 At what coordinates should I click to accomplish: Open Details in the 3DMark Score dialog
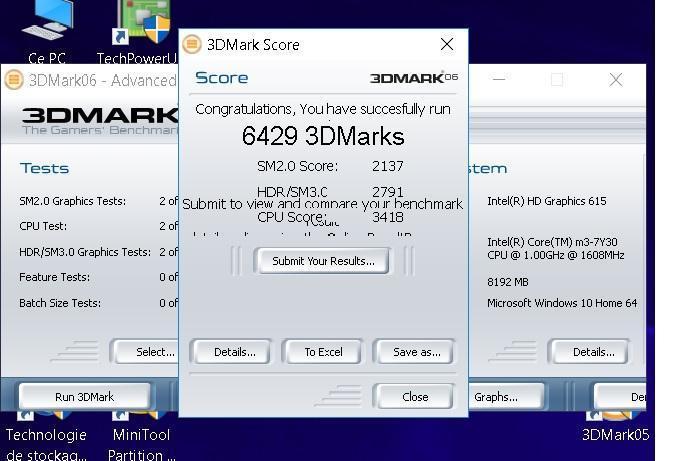click(235, 352)
